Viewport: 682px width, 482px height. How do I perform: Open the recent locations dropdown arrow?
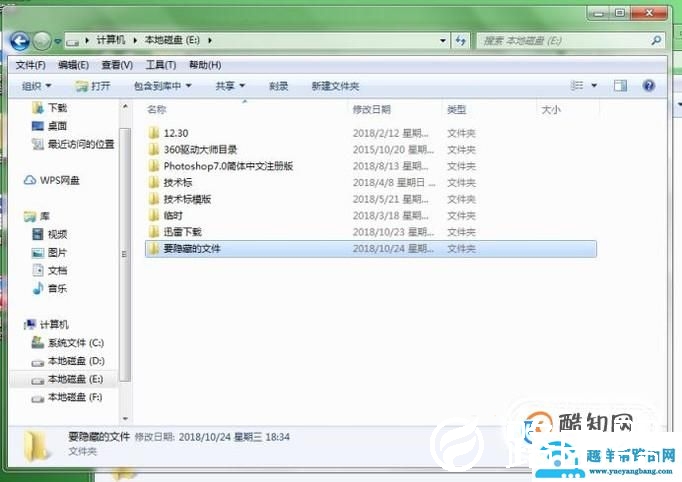(57, 42)
